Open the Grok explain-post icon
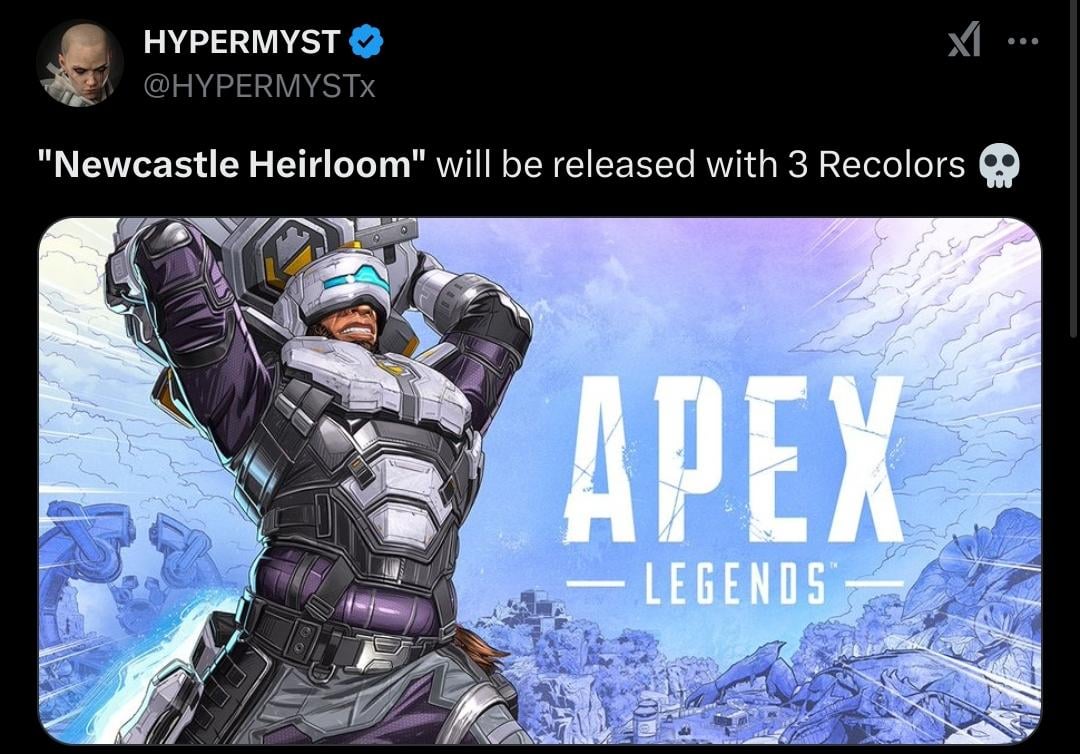 (964, 41)
